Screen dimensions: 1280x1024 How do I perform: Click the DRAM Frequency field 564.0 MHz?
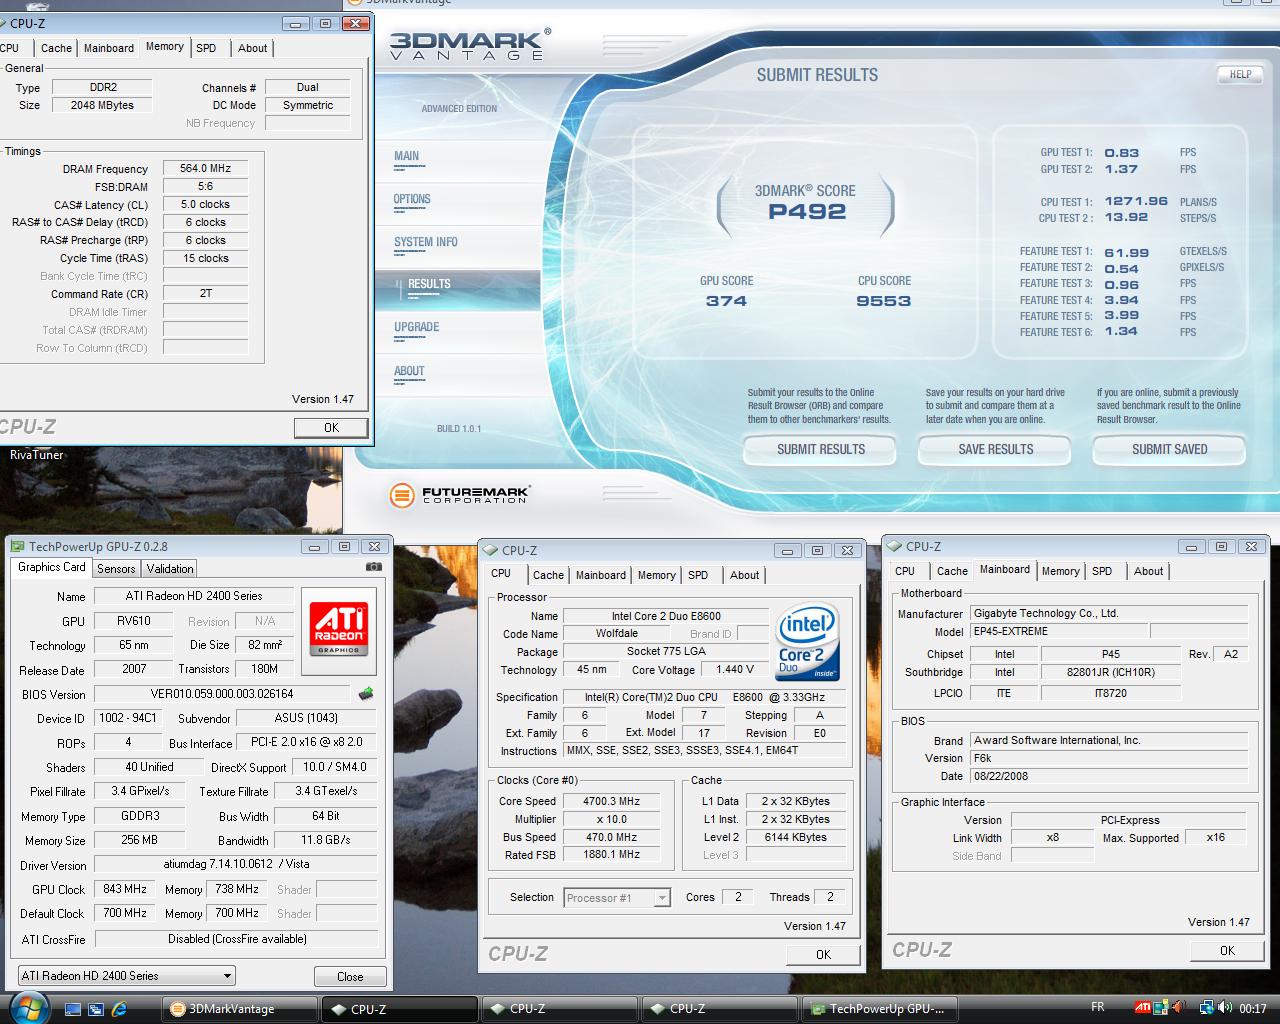tap(205, 168)
